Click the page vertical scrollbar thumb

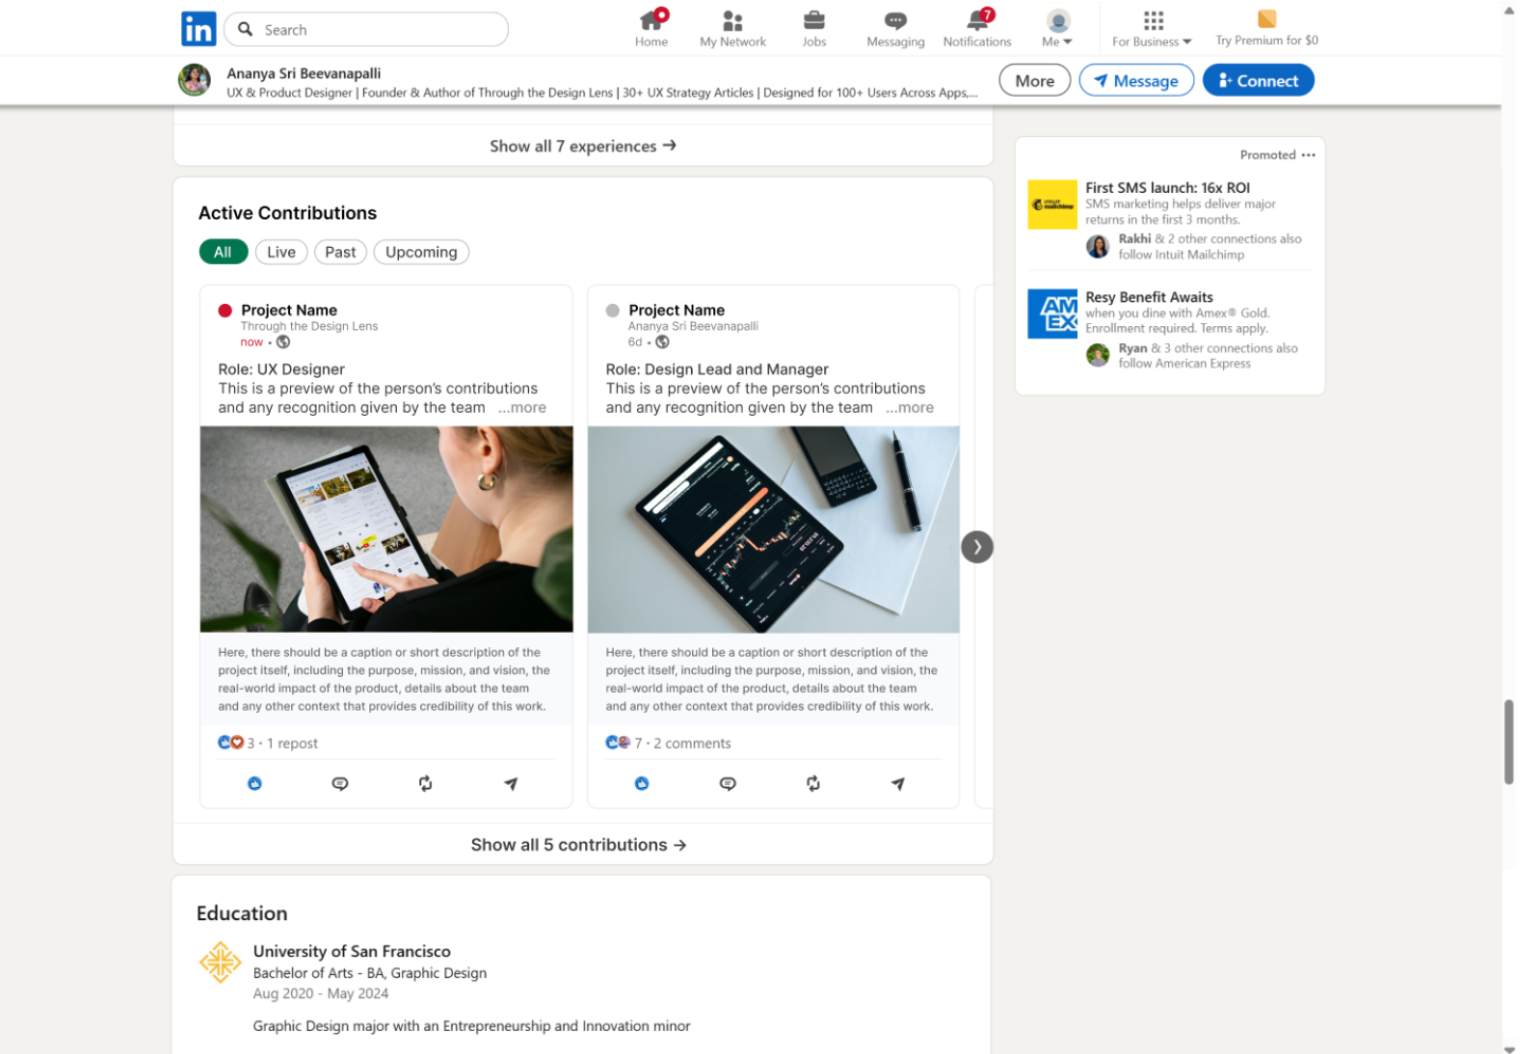(x=1509, y=742)
